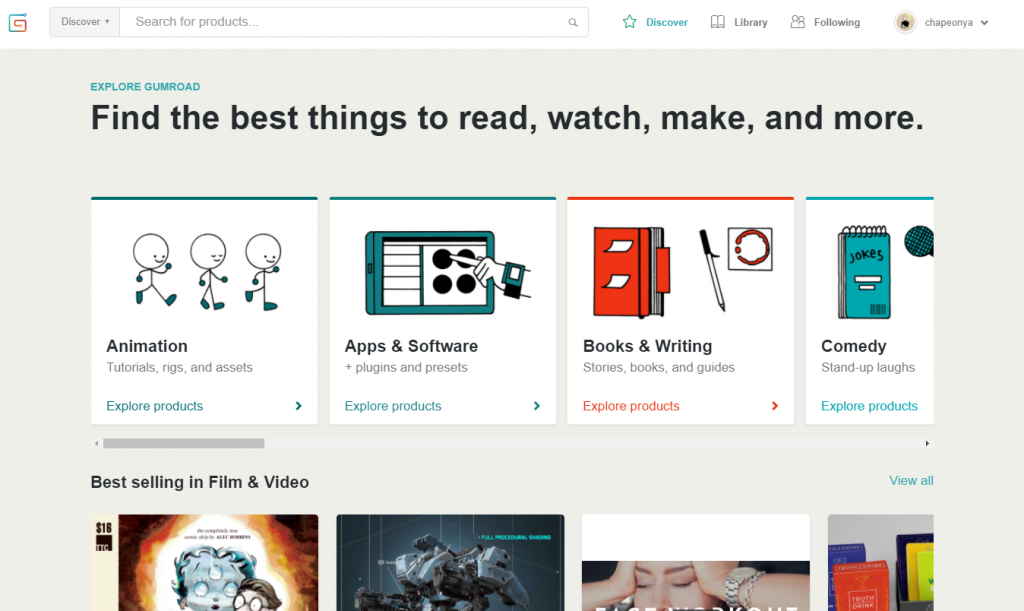
Task: Open the Animation category title
Action: pyautogui.click(x=147, y=346)
